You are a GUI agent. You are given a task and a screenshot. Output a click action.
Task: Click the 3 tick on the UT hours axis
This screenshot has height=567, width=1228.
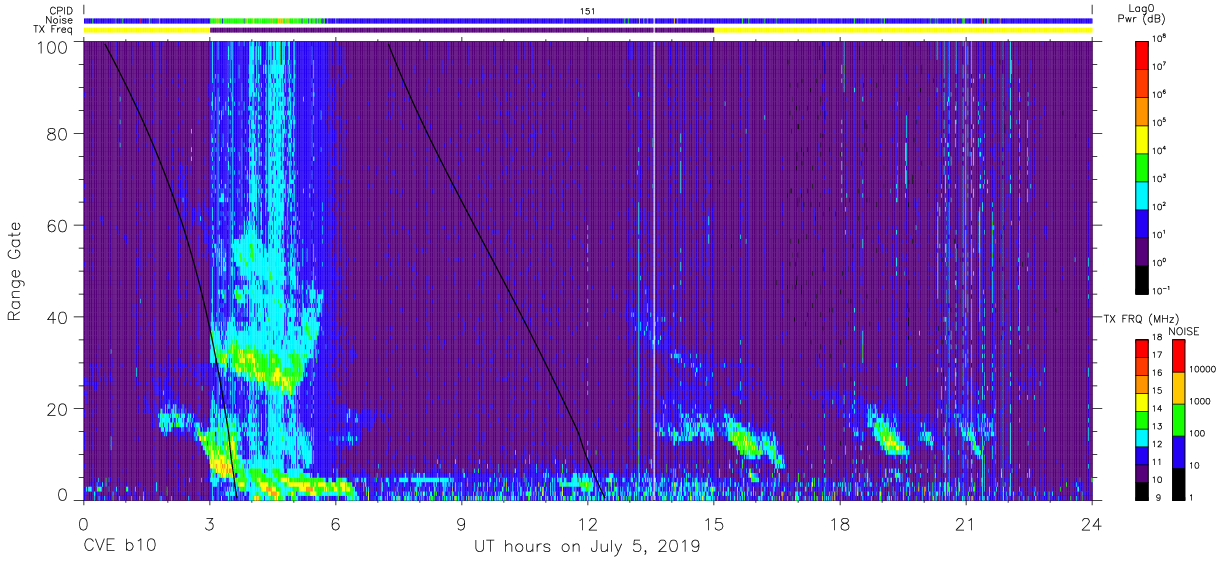pyautogui.click(x=209, y=523)
